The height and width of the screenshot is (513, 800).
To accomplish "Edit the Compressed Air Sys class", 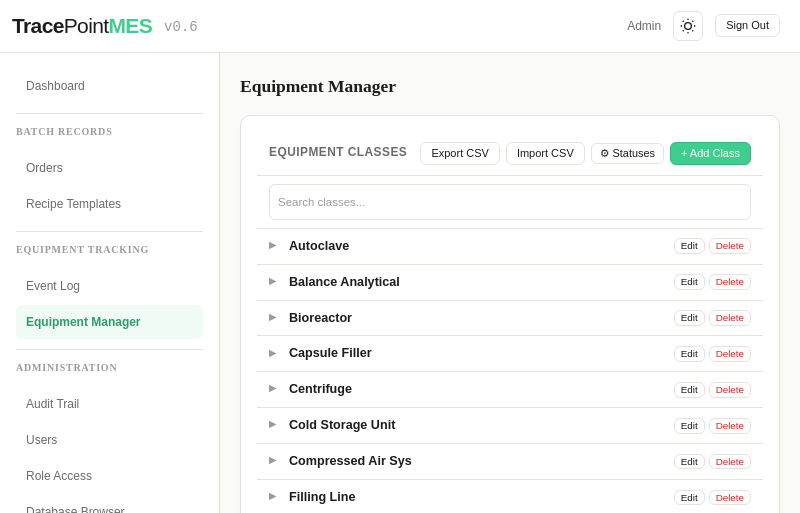I will 689,462.
